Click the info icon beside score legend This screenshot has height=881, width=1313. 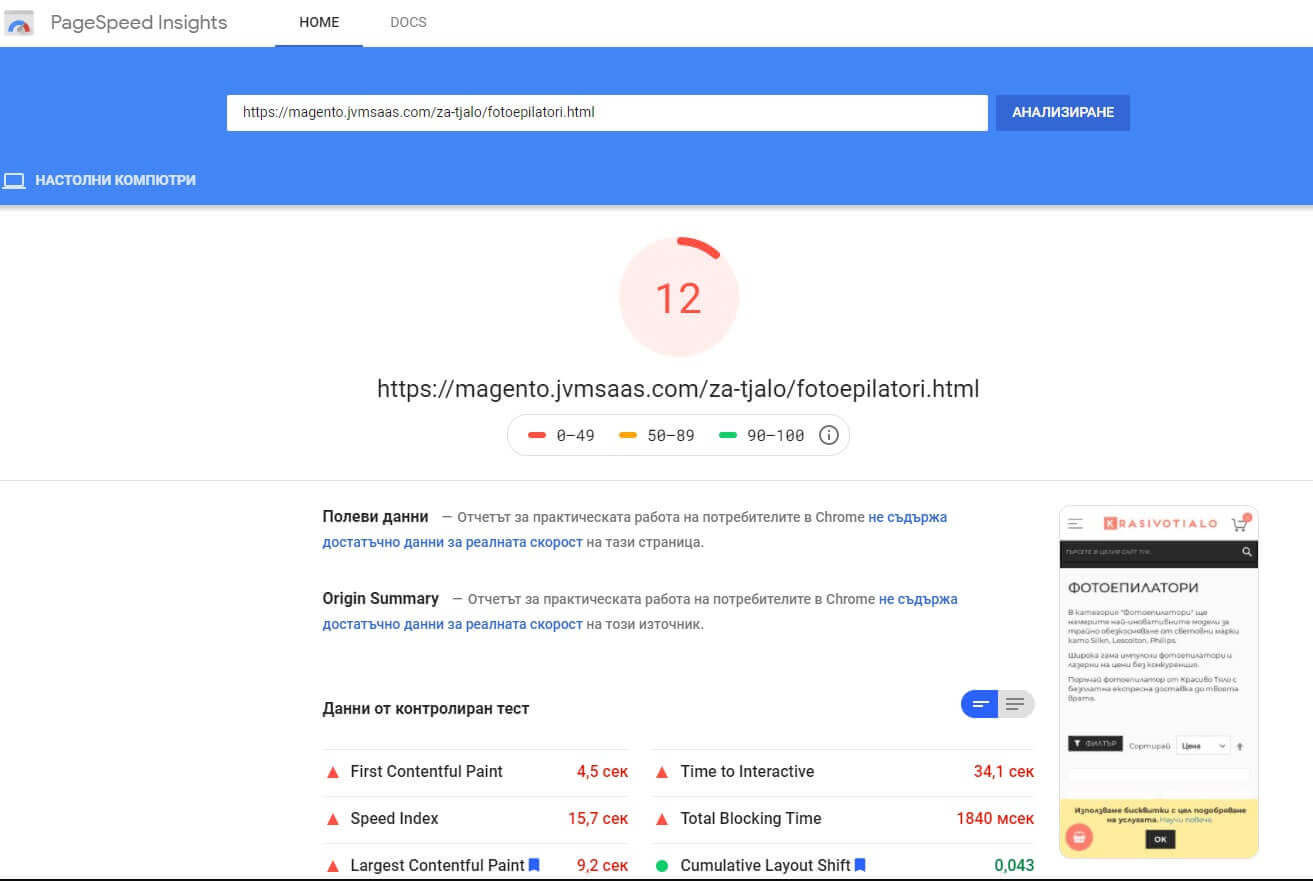828,436
